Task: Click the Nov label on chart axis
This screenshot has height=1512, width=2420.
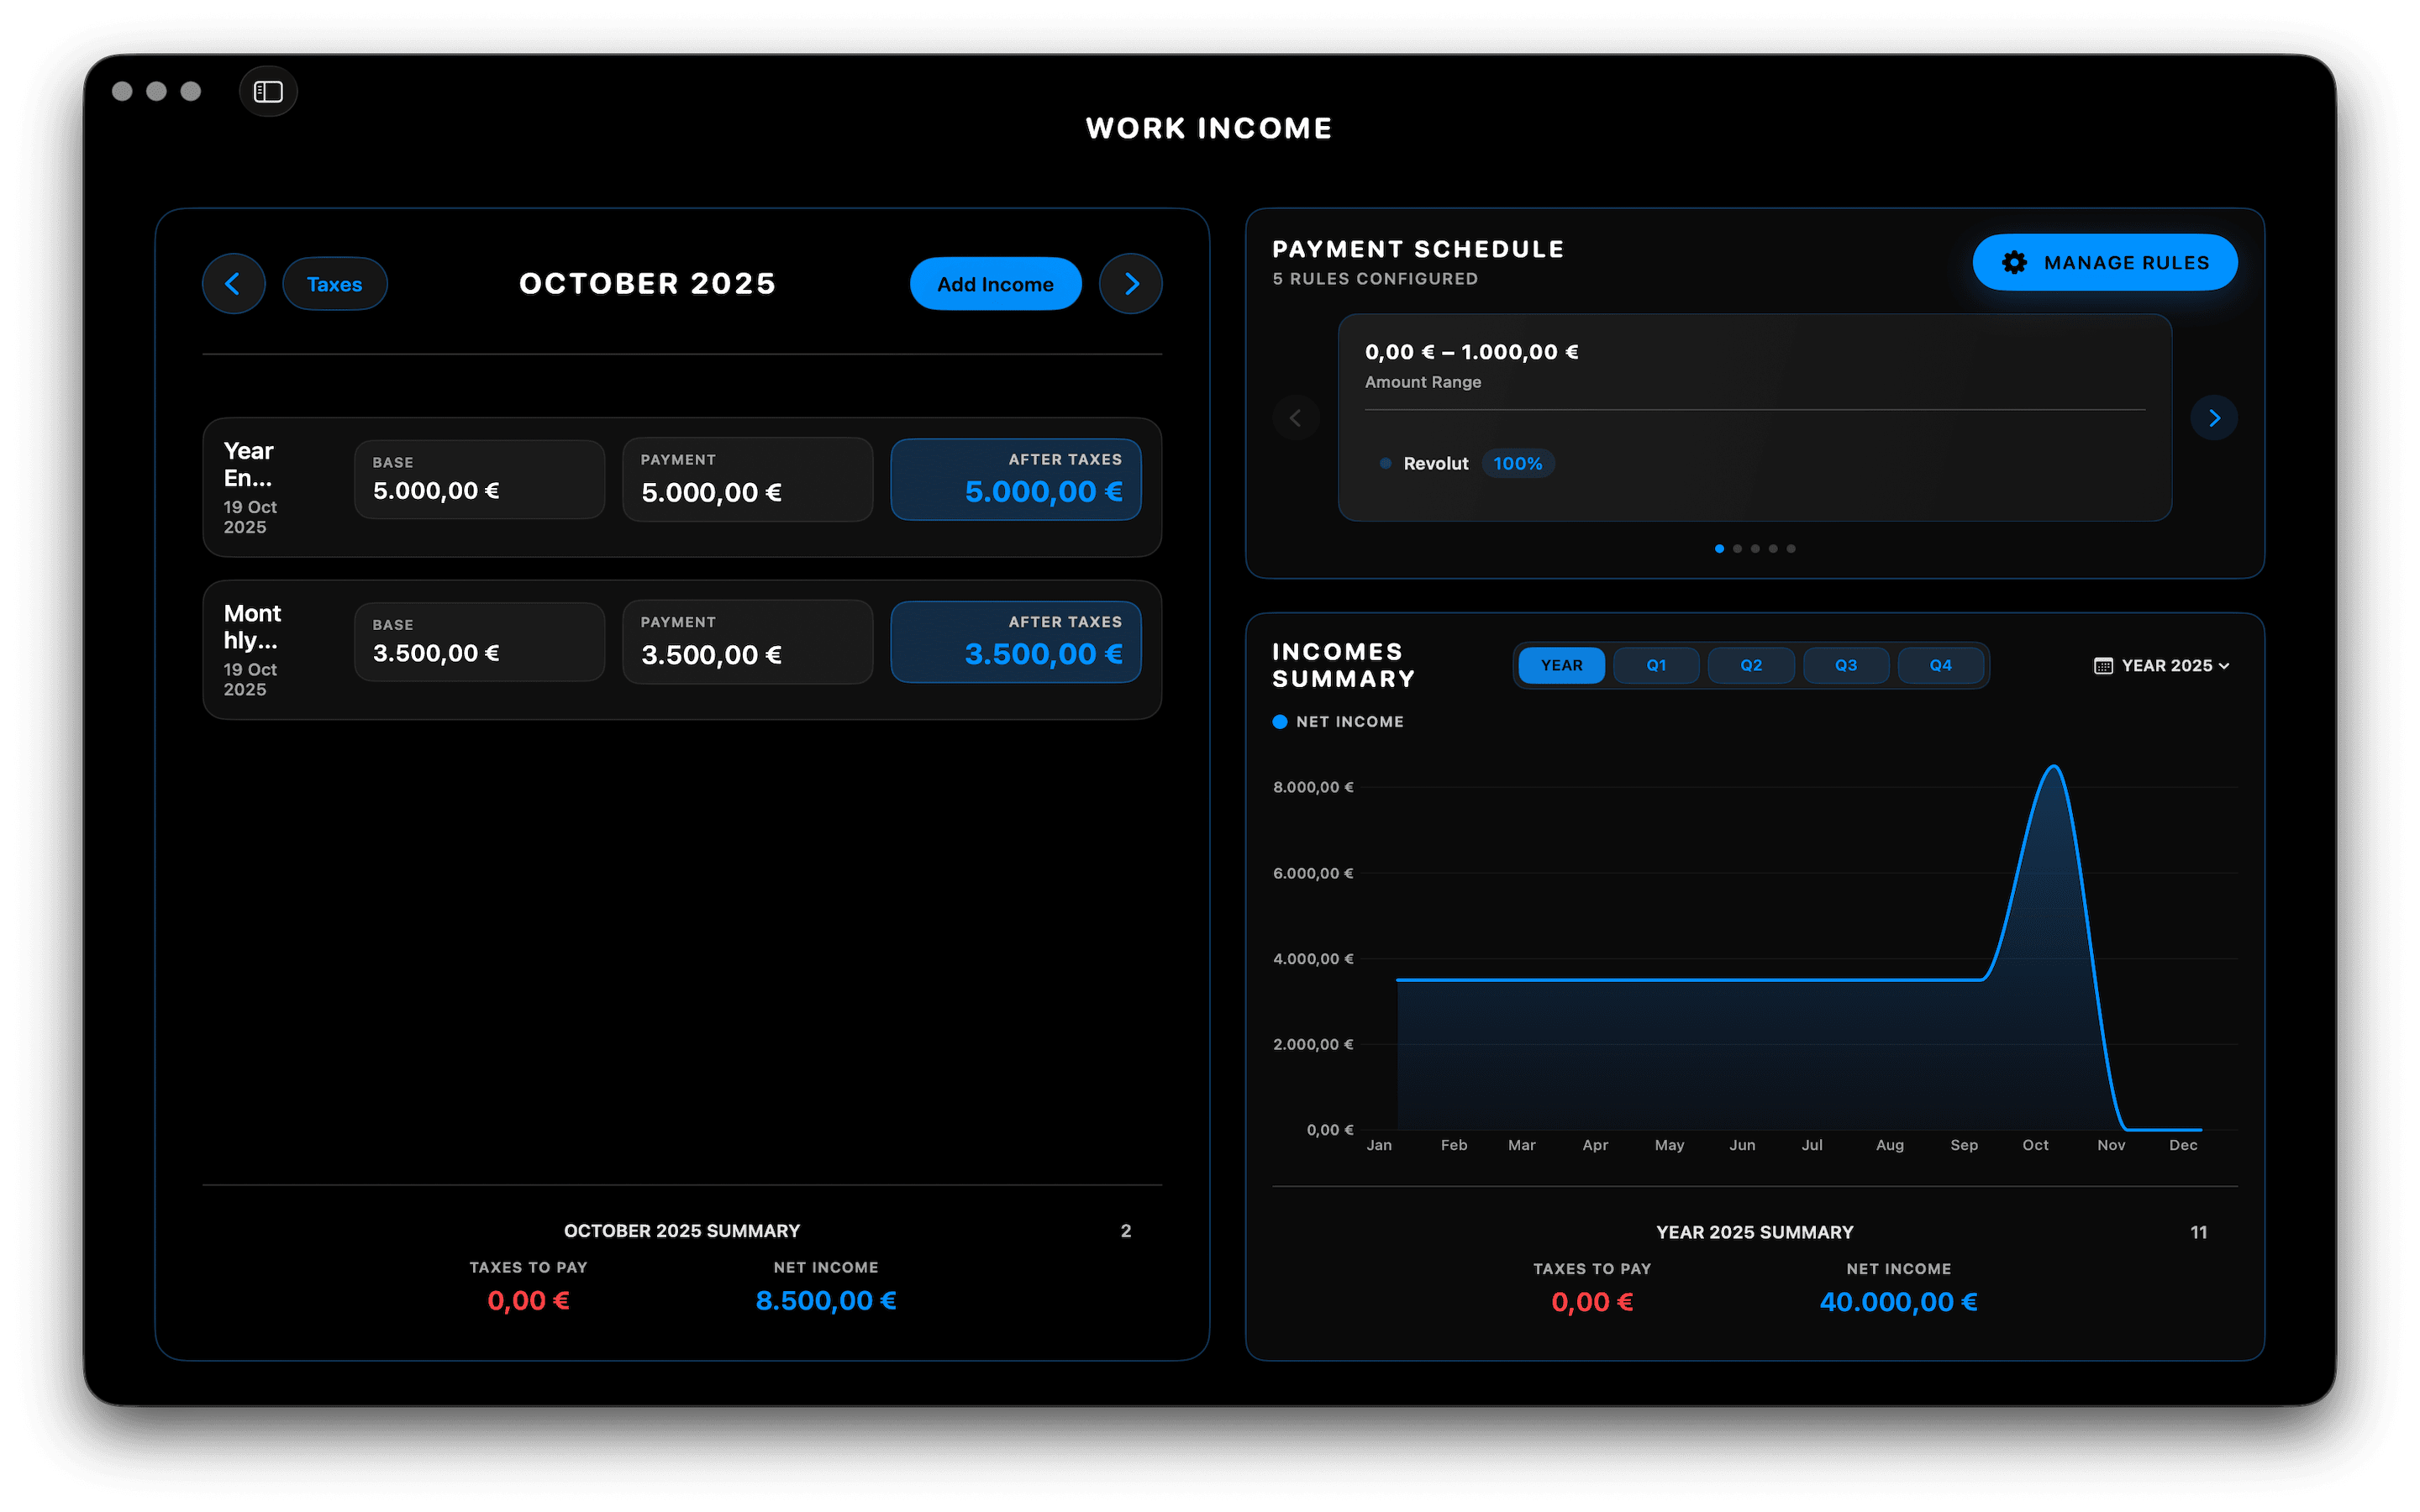Action: pyautogui.click(x=2111, y=1145)
